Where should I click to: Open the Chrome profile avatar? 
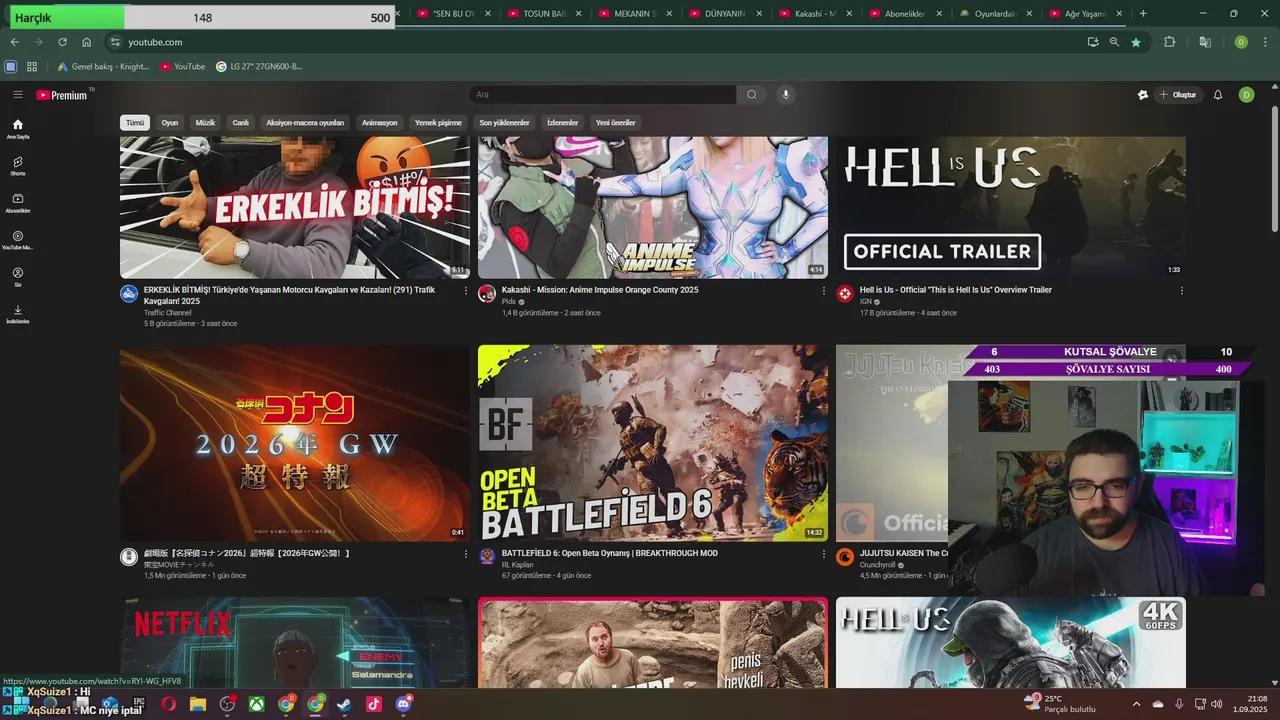[x=1241, y=42]
